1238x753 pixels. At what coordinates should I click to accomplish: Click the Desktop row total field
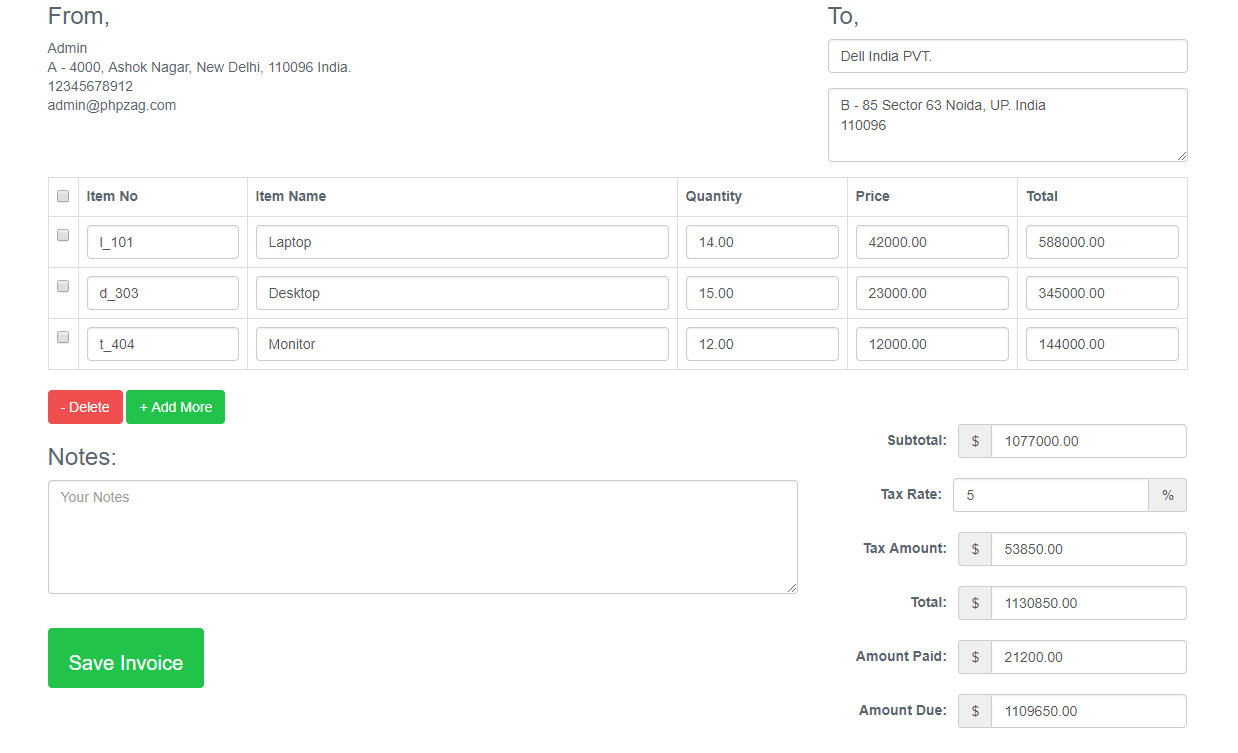tap(1101, 292)
